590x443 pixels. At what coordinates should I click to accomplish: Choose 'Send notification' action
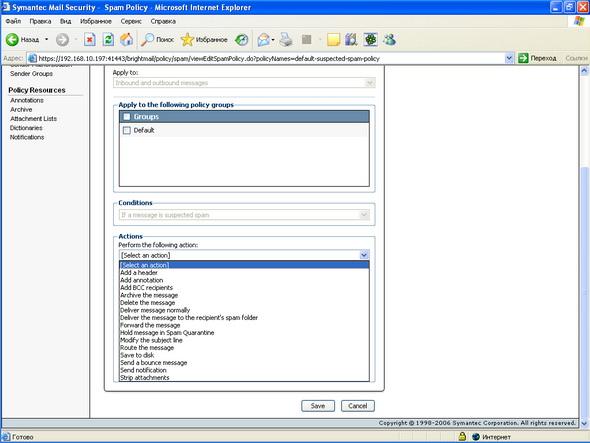[x=244, y=370]
